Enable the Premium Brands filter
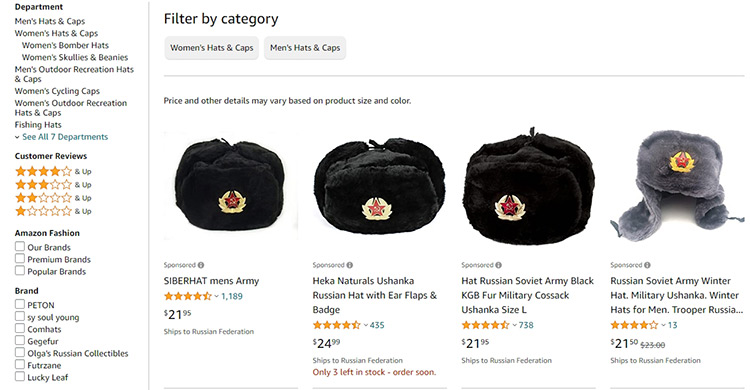Viewport: 750px width, 390px height. click(20, 258)
